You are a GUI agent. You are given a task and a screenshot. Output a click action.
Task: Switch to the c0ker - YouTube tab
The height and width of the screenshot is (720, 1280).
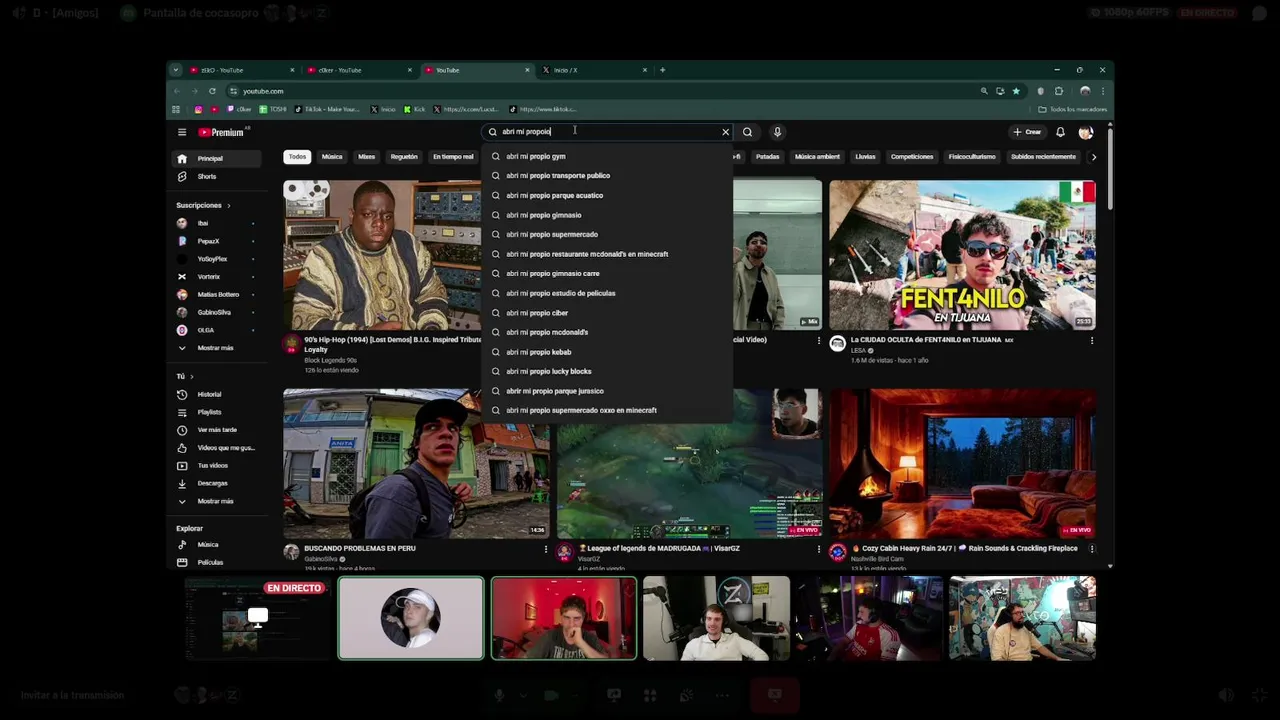(x=359, y=70)
